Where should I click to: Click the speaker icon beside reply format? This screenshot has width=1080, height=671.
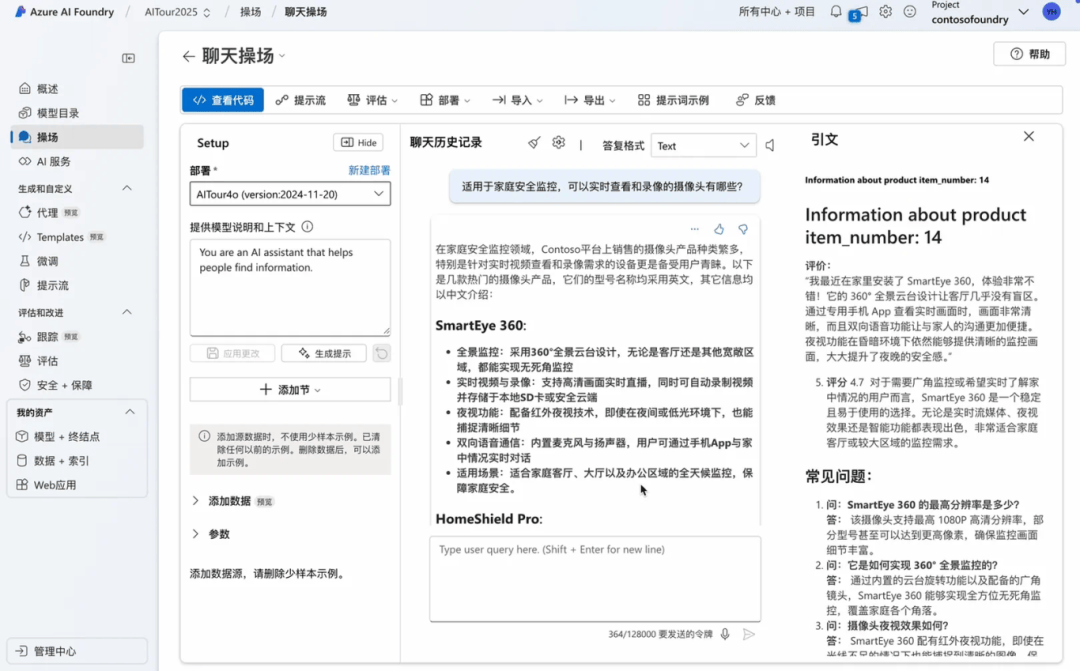(x=770, y=146)
